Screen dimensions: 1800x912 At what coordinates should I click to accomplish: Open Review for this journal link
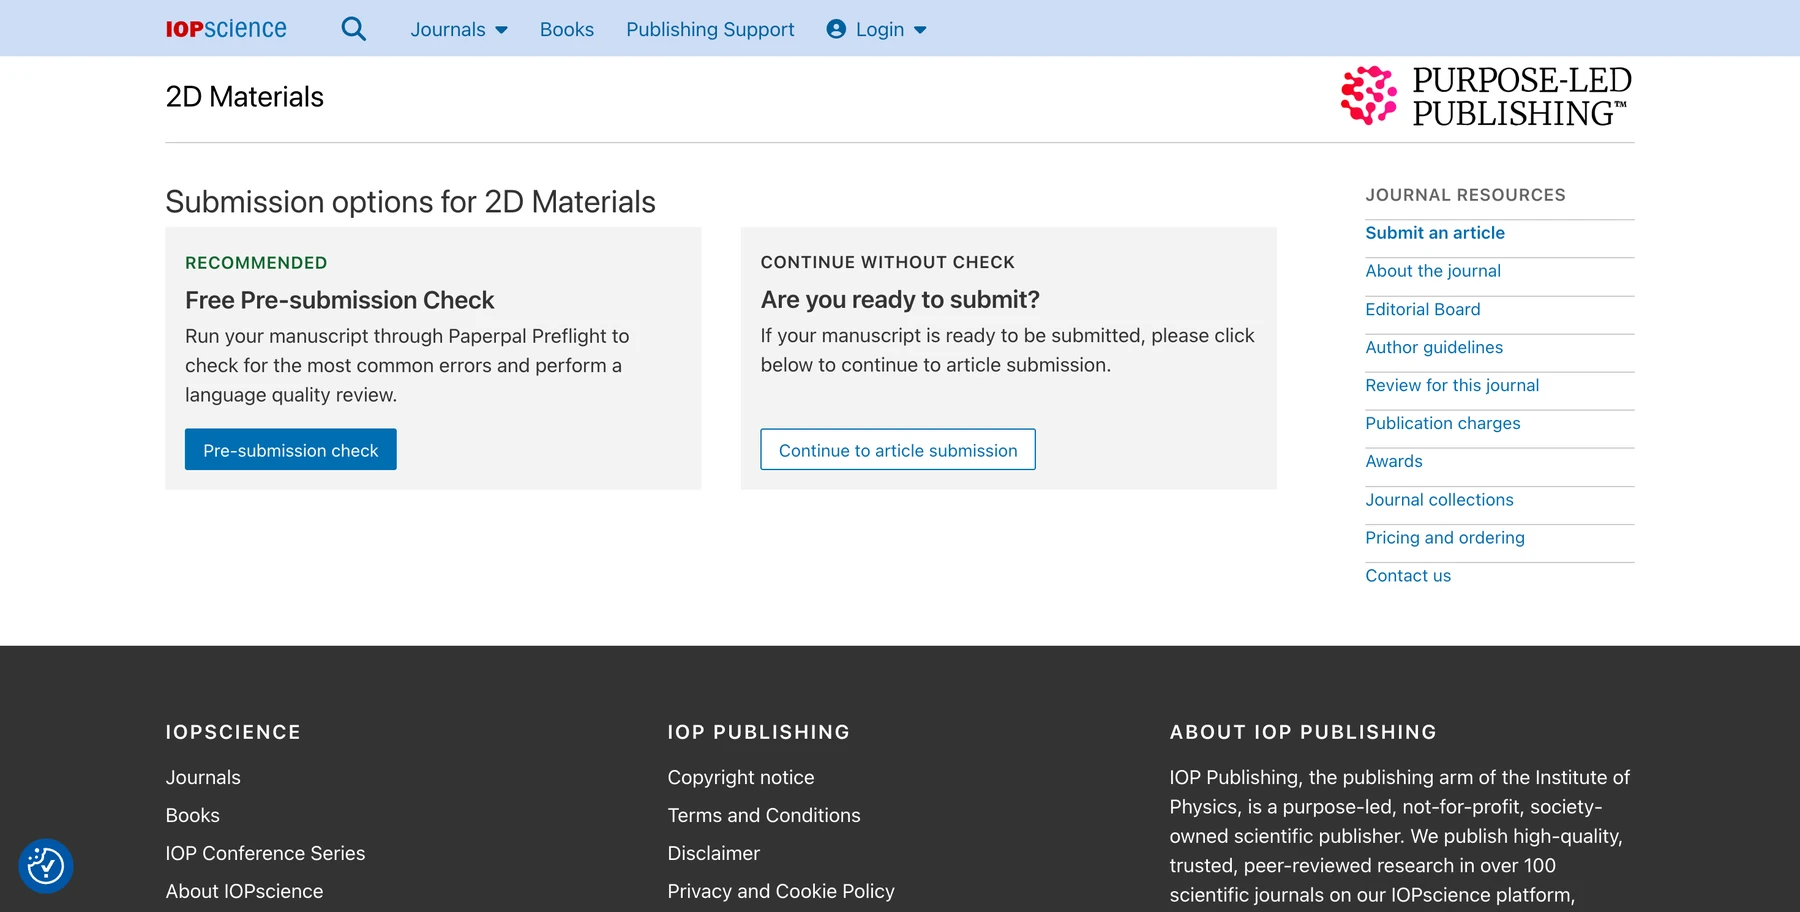pyautogui.click(x=1452, y=385)
